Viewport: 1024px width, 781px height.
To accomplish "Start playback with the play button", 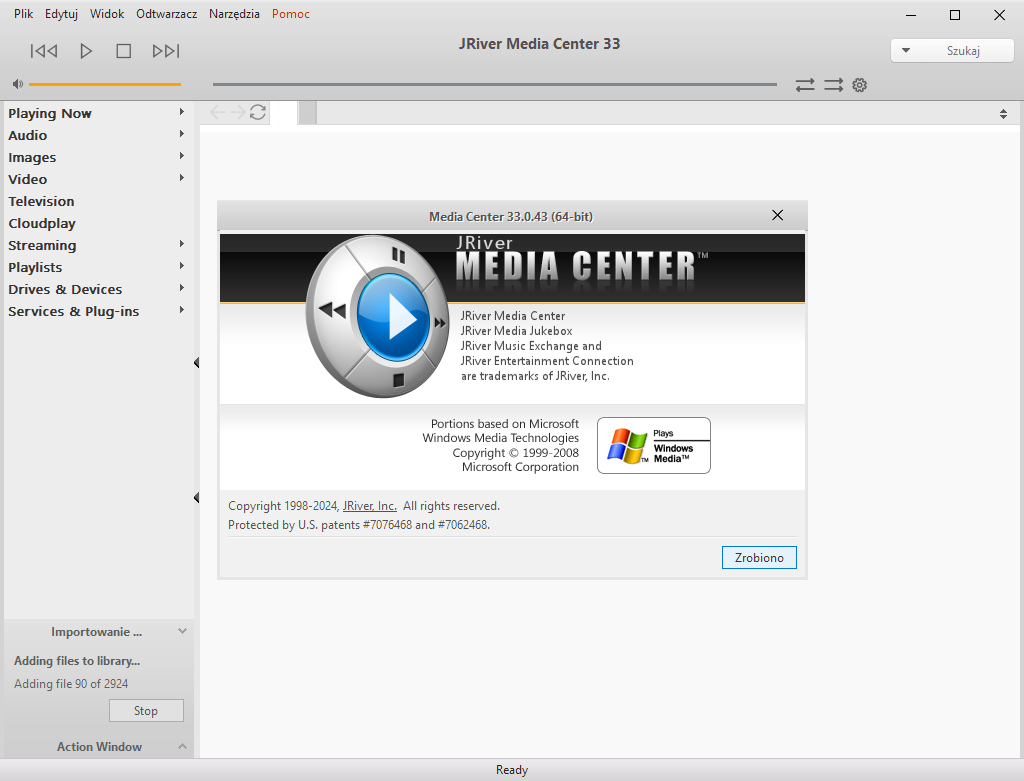I will point(86,51).
